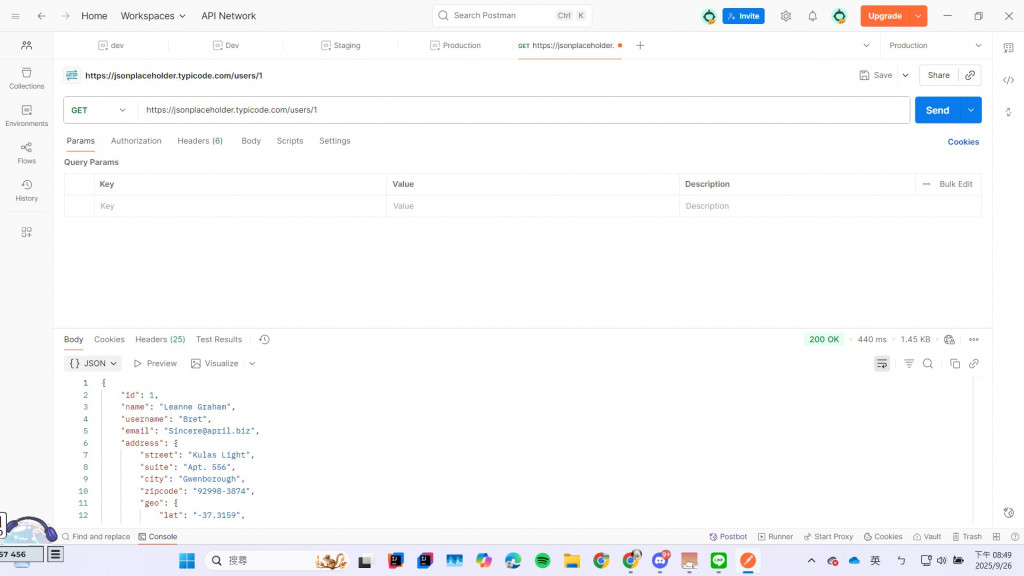Add a new request tab
Image resolution: width=1024 pixels, height=576 pixels.
pos(640,45)
